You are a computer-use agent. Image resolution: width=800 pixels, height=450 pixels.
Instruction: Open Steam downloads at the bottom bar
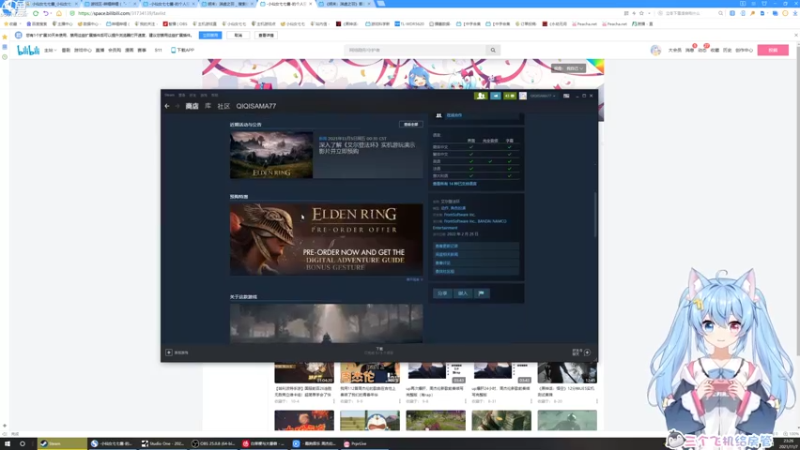pyautogui.click(x=379, y=351)
